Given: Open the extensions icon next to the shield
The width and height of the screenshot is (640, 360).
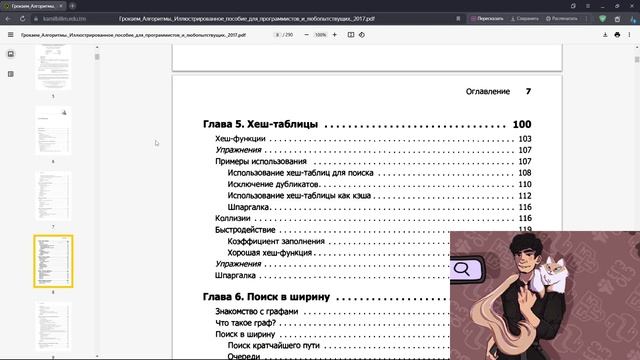Looking at the screenshot, I should click(x=617, y=19).
